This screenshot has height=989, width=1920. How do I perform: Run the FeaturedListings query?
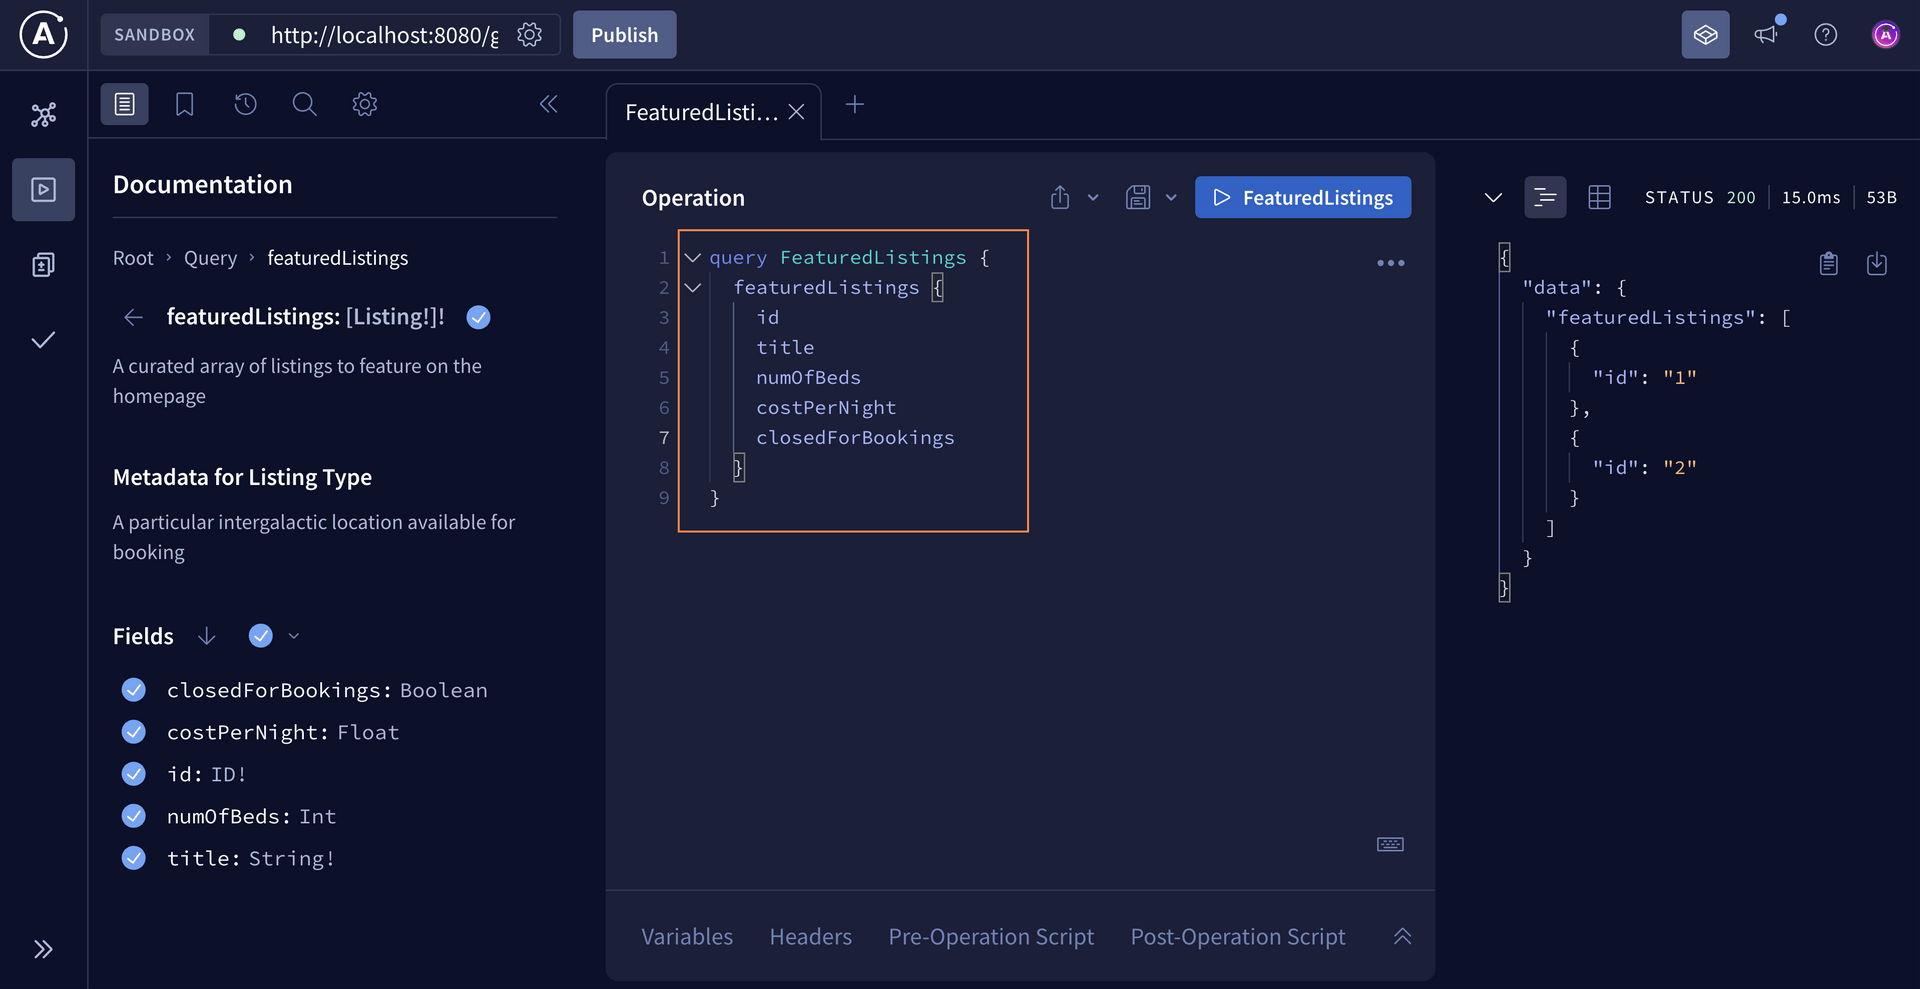1302,197
